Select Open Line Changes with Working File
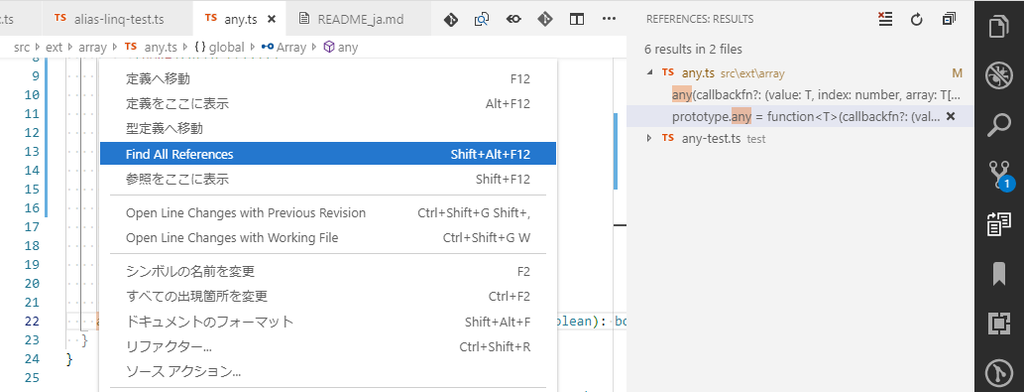This screenshot has height=392, width=1024. pyautogui.click(x=328, y=238)
